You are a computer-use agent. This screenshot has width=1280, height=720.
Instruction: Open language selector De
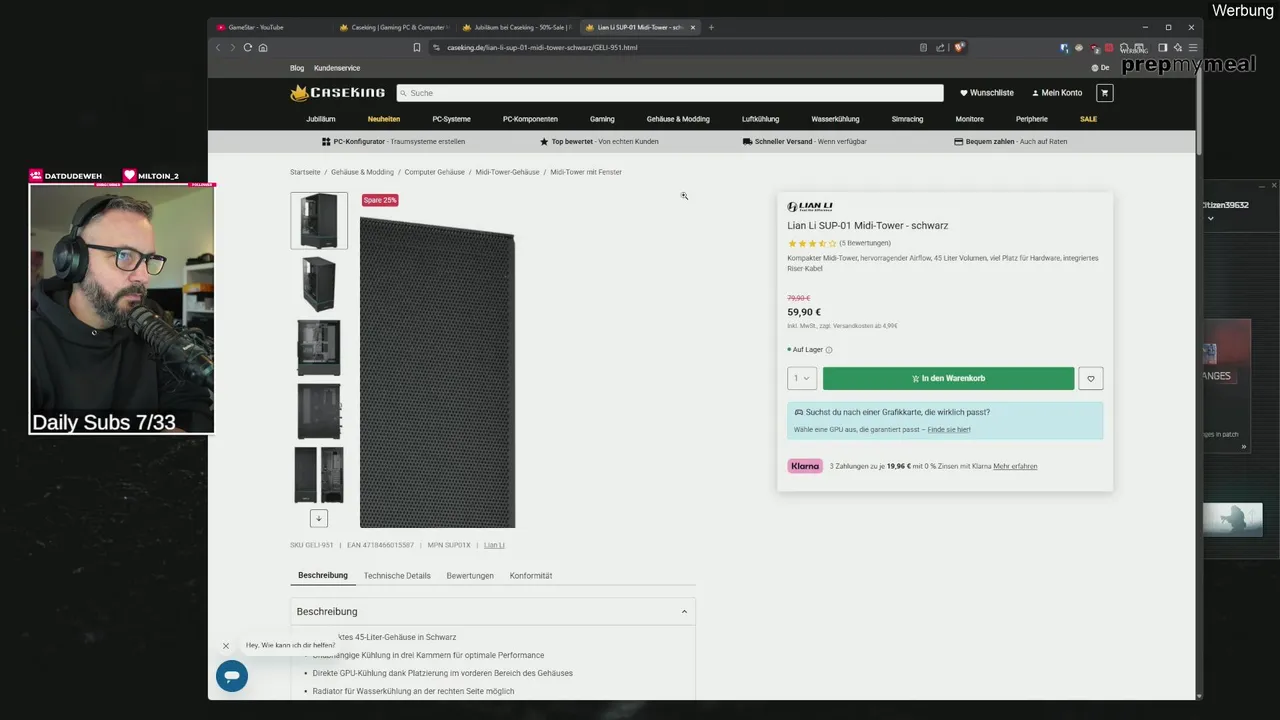1101,68
